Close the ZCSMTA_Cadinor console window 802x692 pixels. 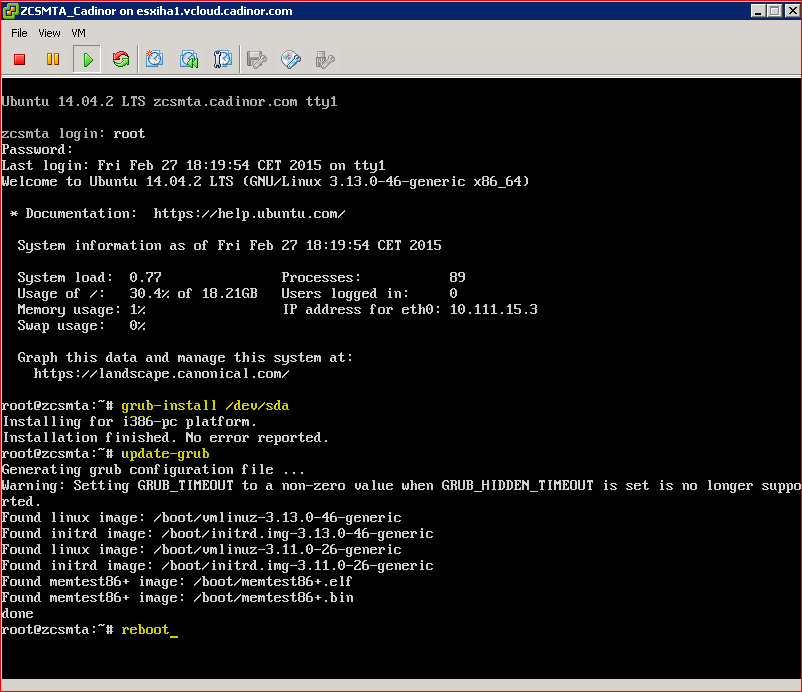coord(793,11)
